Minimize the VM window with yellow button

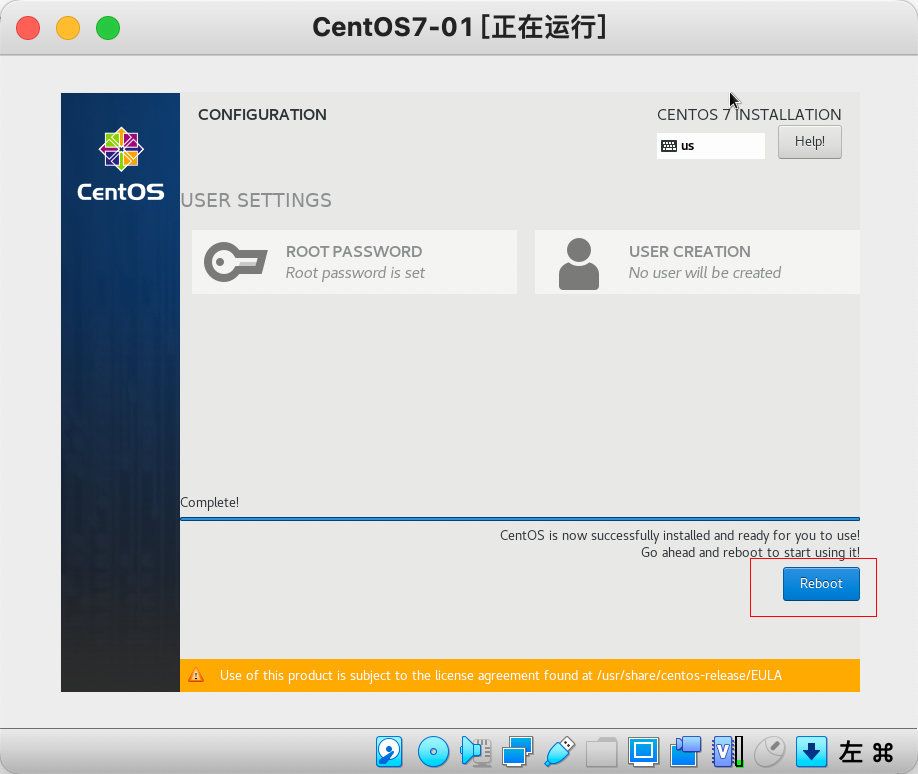coord(68,28)
